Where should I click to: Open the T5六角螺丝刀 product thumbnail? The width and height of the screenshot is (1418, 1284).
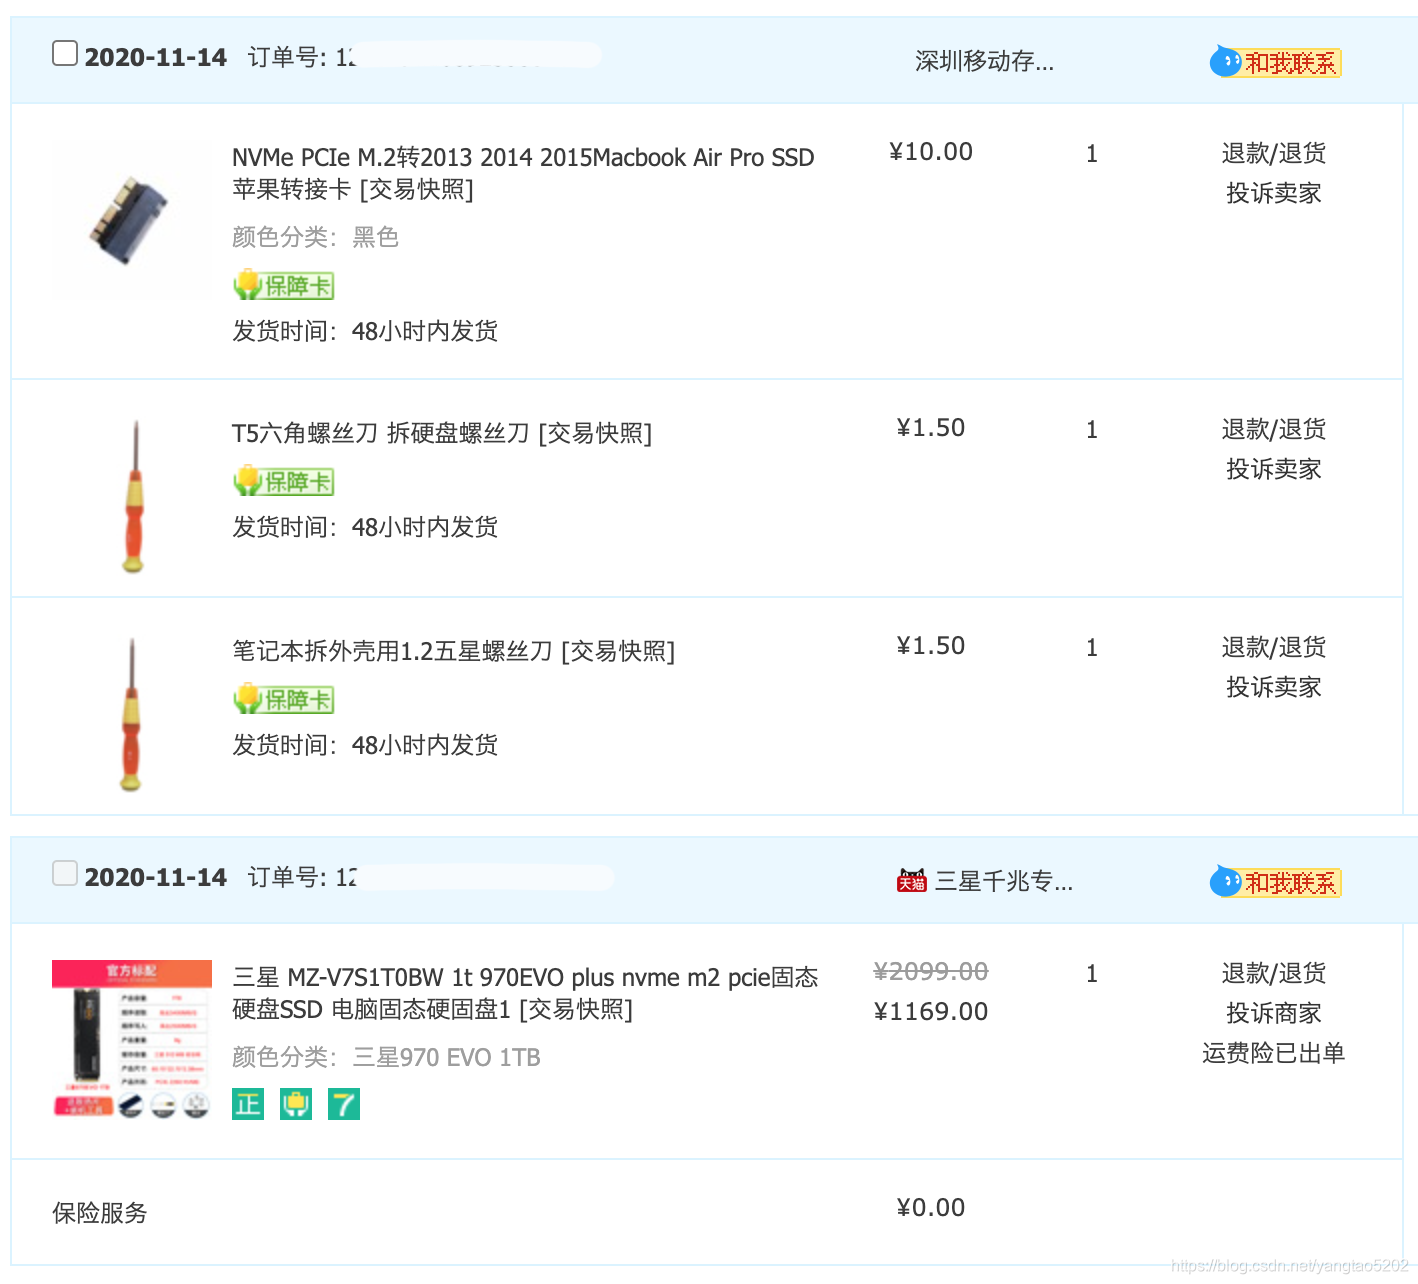pos(133,497)
